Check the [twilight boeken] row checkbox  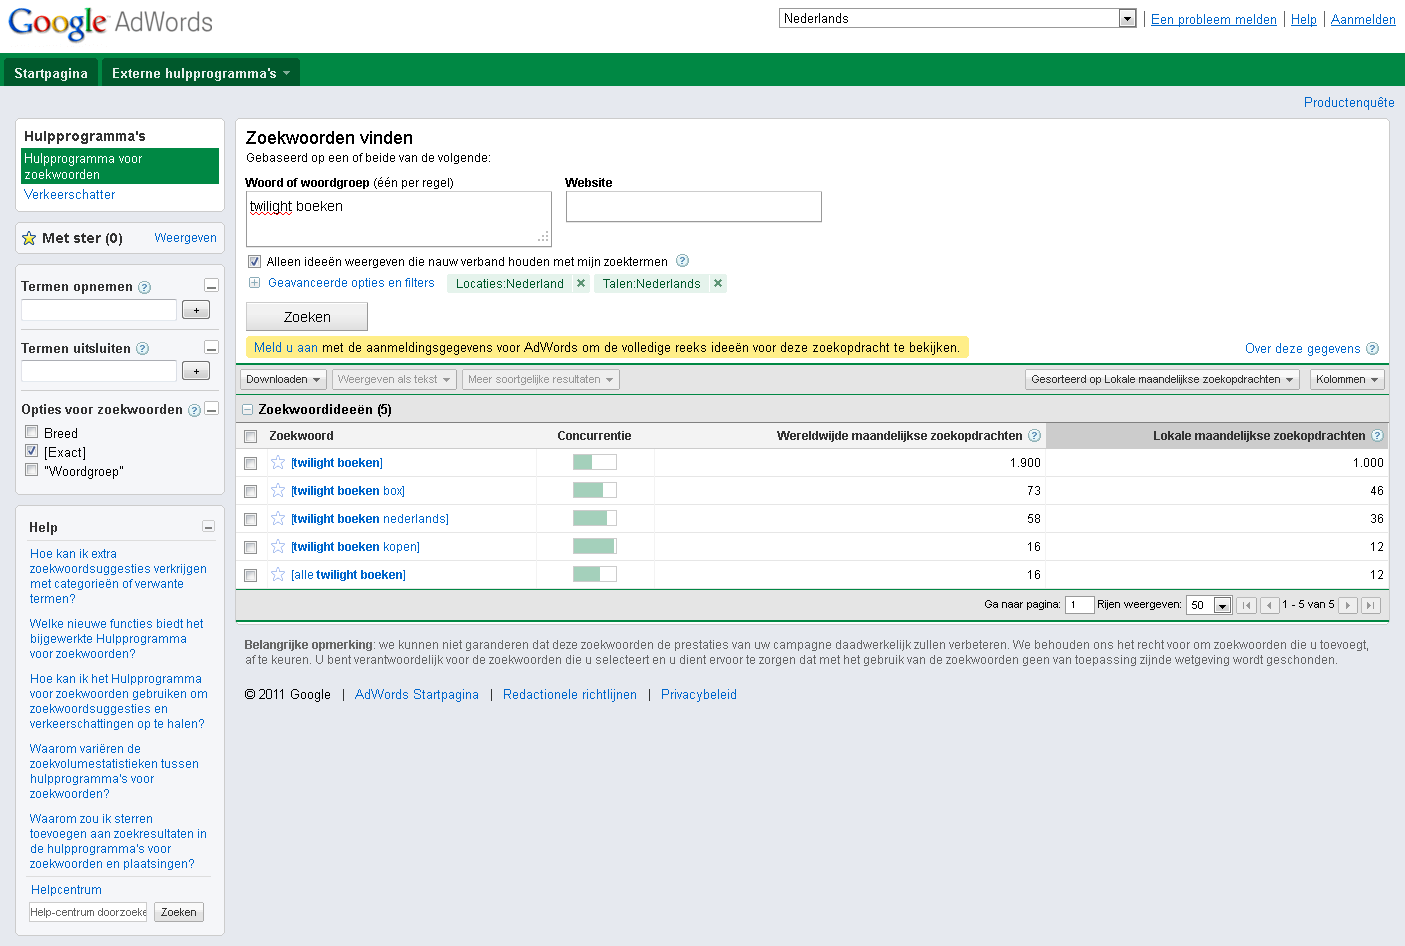(x=251, y=463)
